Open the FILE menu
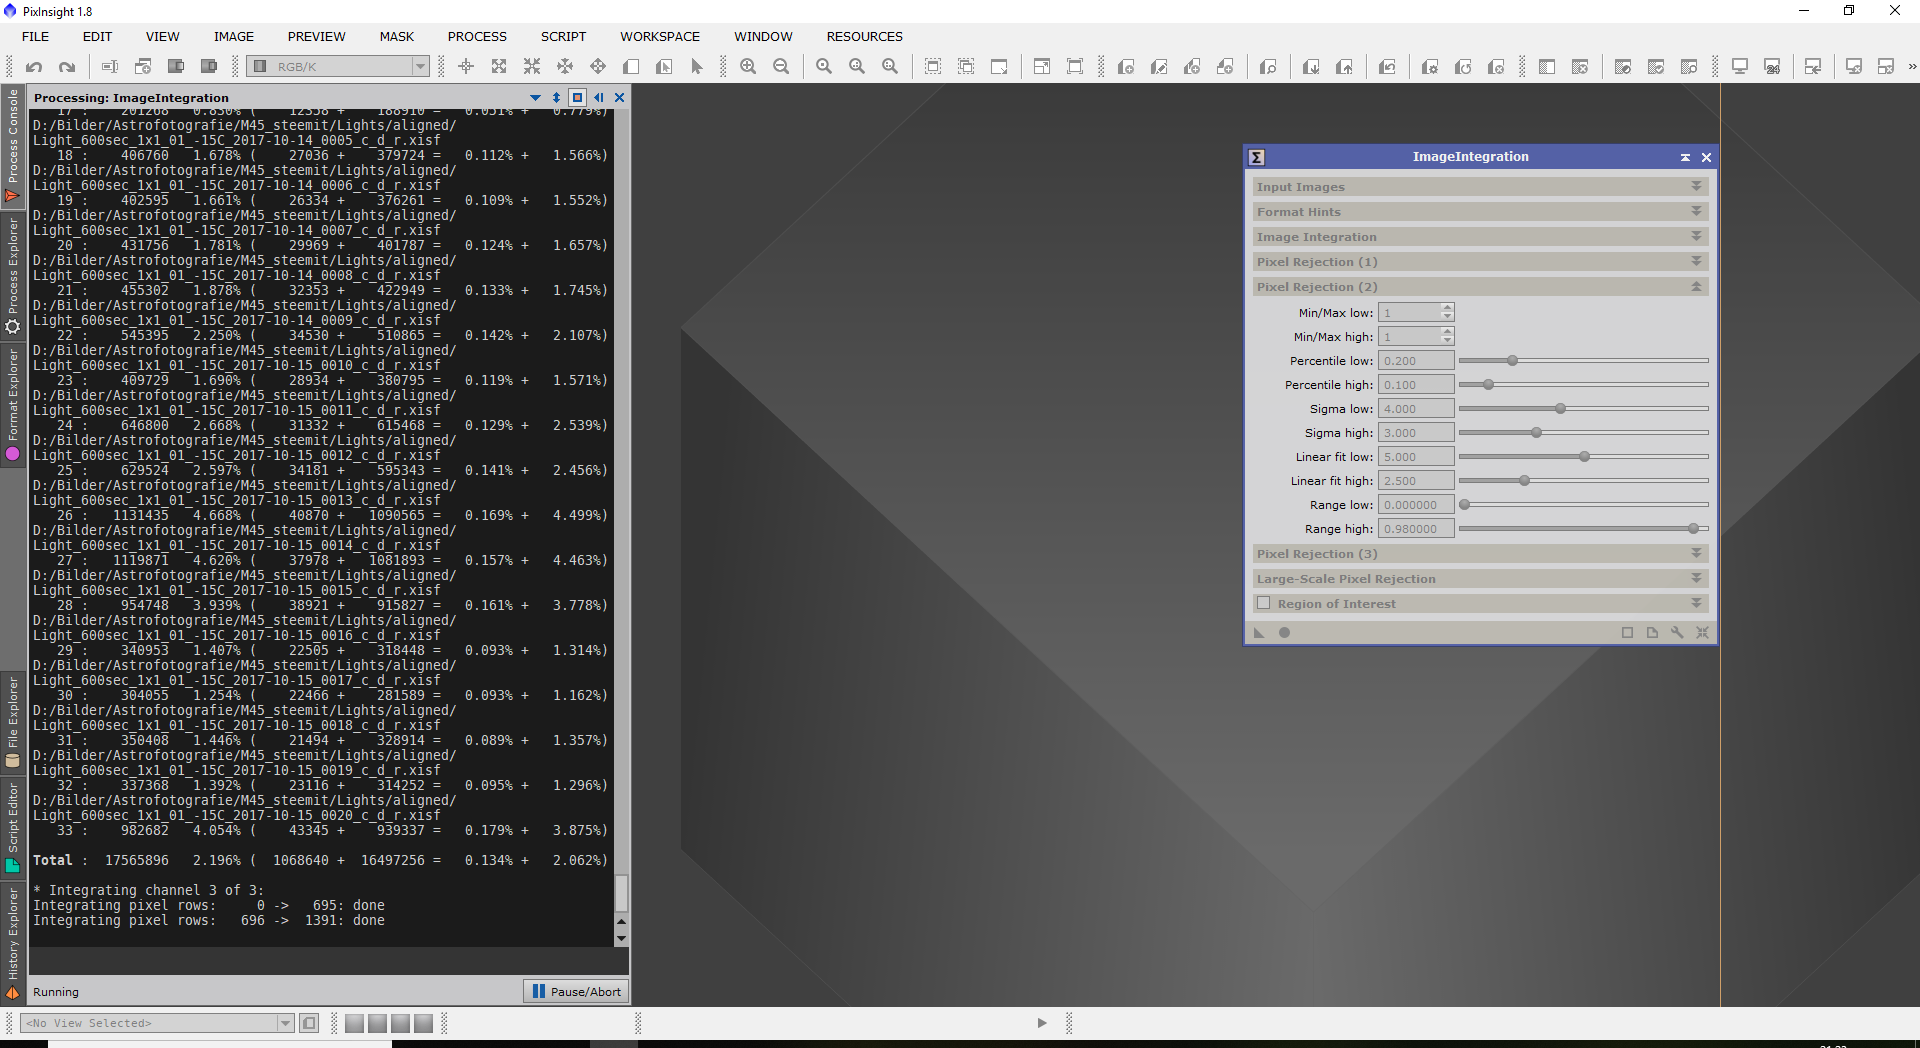Viewport: 1920px width, 1048px height. [35, 36]
